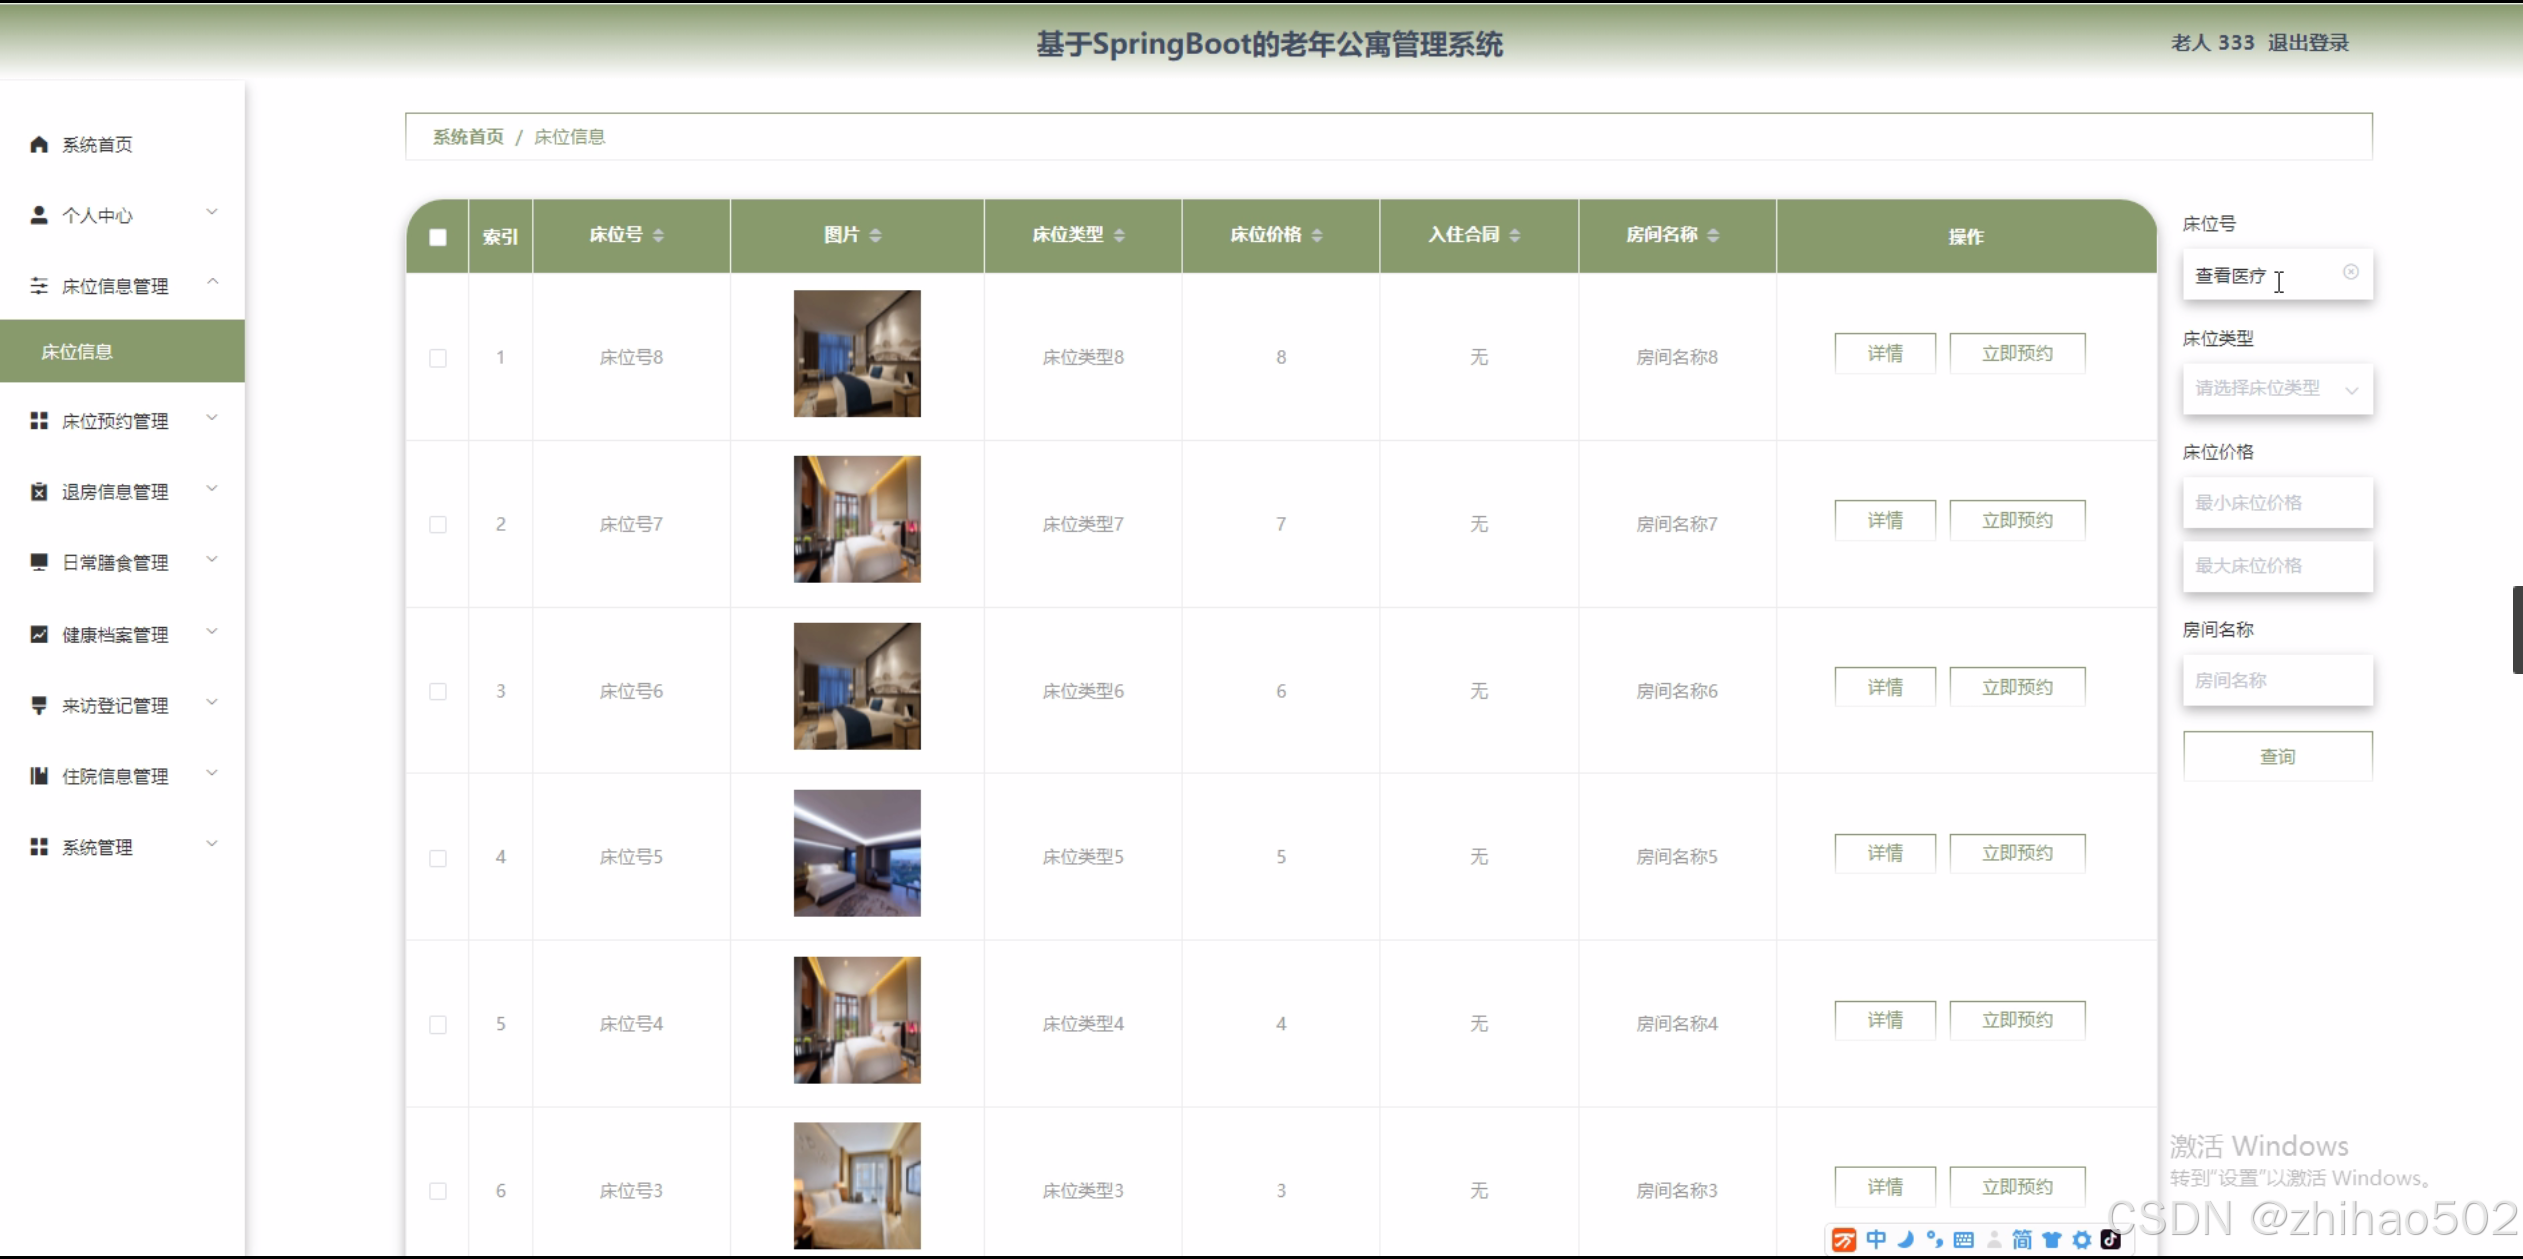Screen dimensions: 2523x1259
Task: Click the home icon beside 系统首页
Action: (x=39, y=144)
